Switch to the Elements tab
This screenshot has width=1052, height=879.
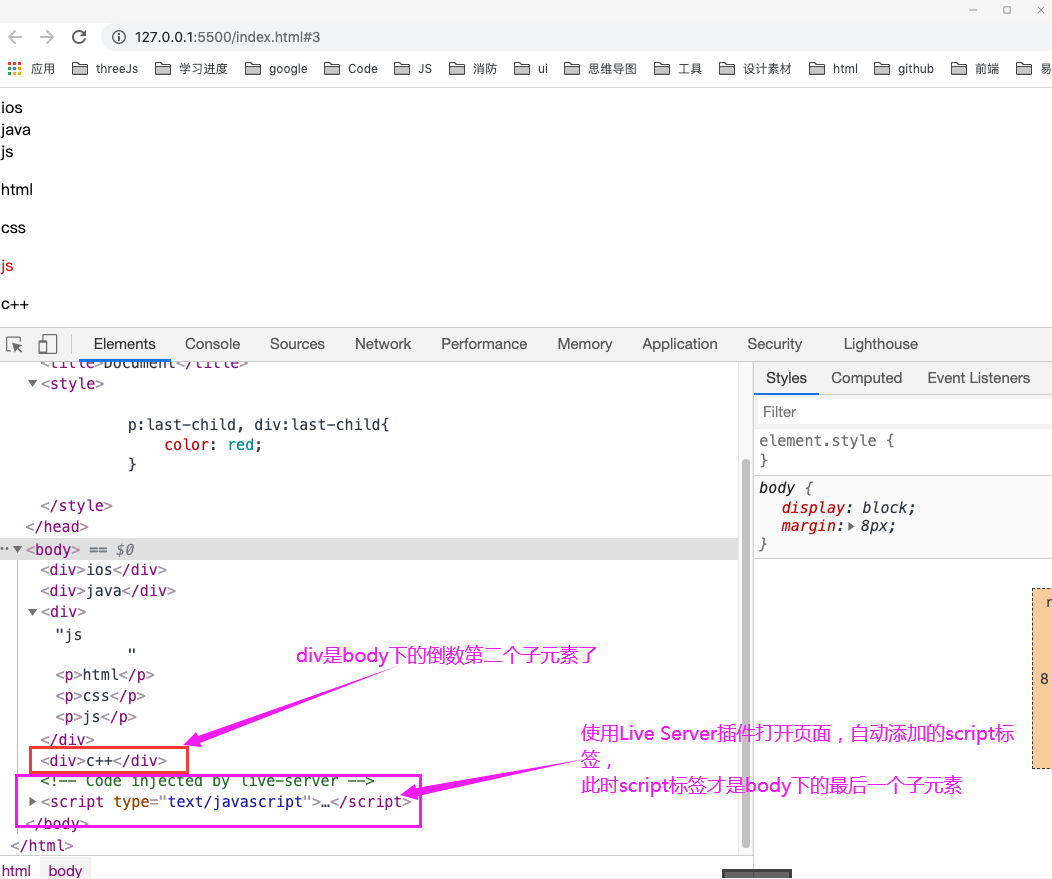(x=124, y=344)
